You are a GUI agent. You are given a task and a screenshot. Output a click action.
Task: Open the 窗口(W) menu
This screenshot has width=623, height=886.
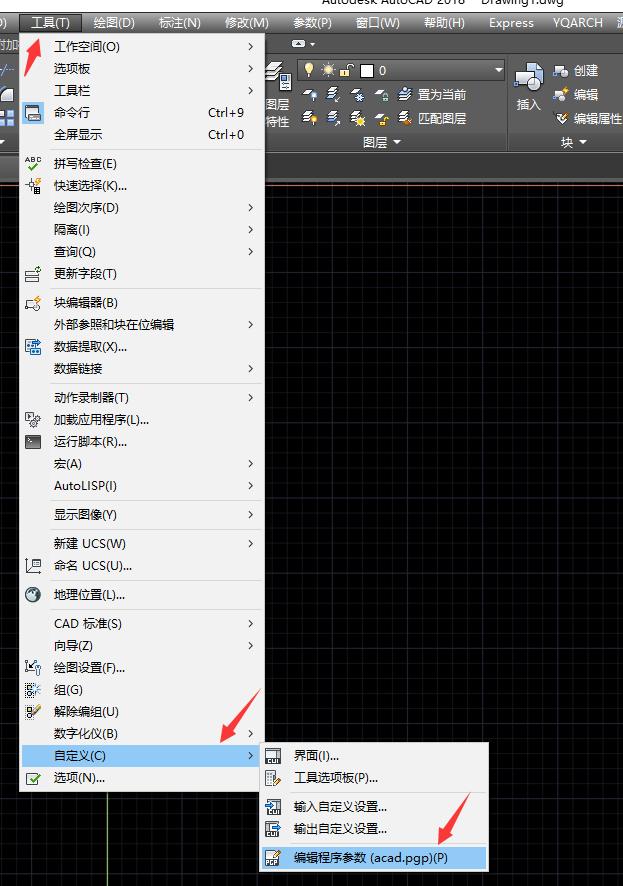pos(378,23)
